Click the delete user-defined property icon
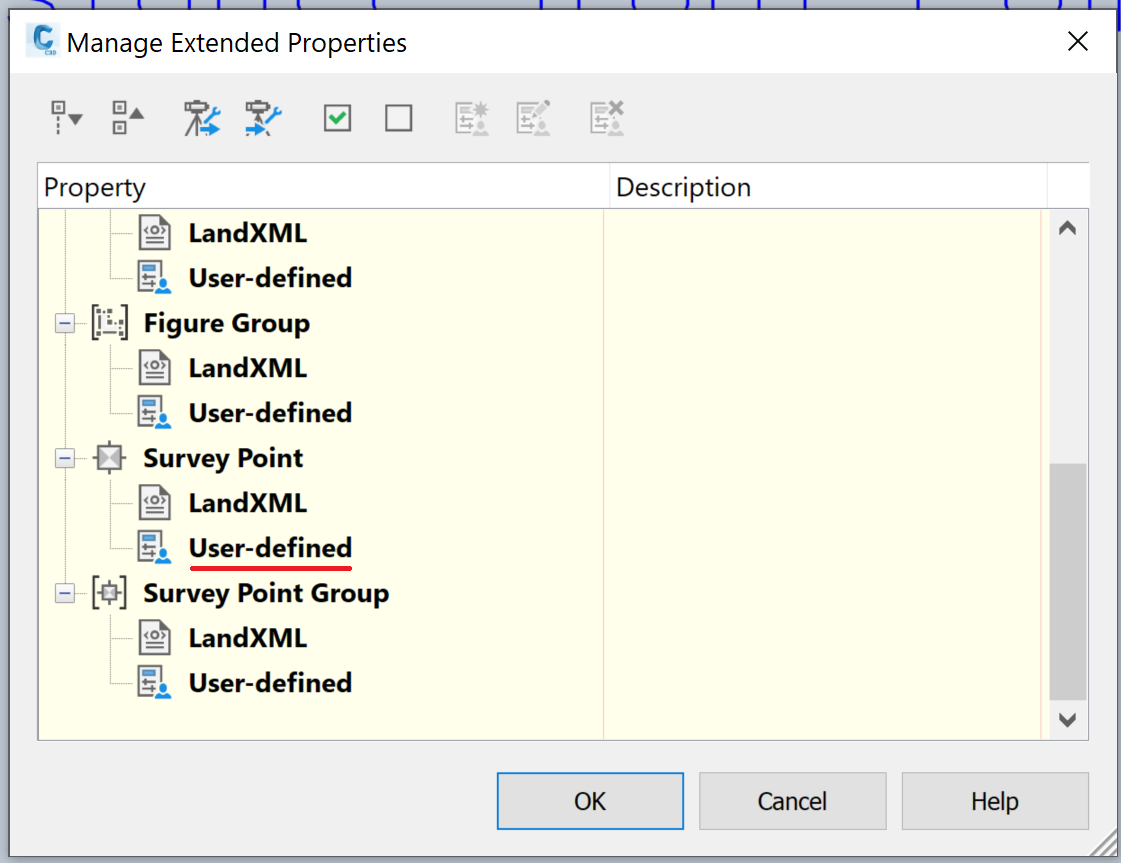The height and width of the screenshot is (863, 1121). [606, 118]
